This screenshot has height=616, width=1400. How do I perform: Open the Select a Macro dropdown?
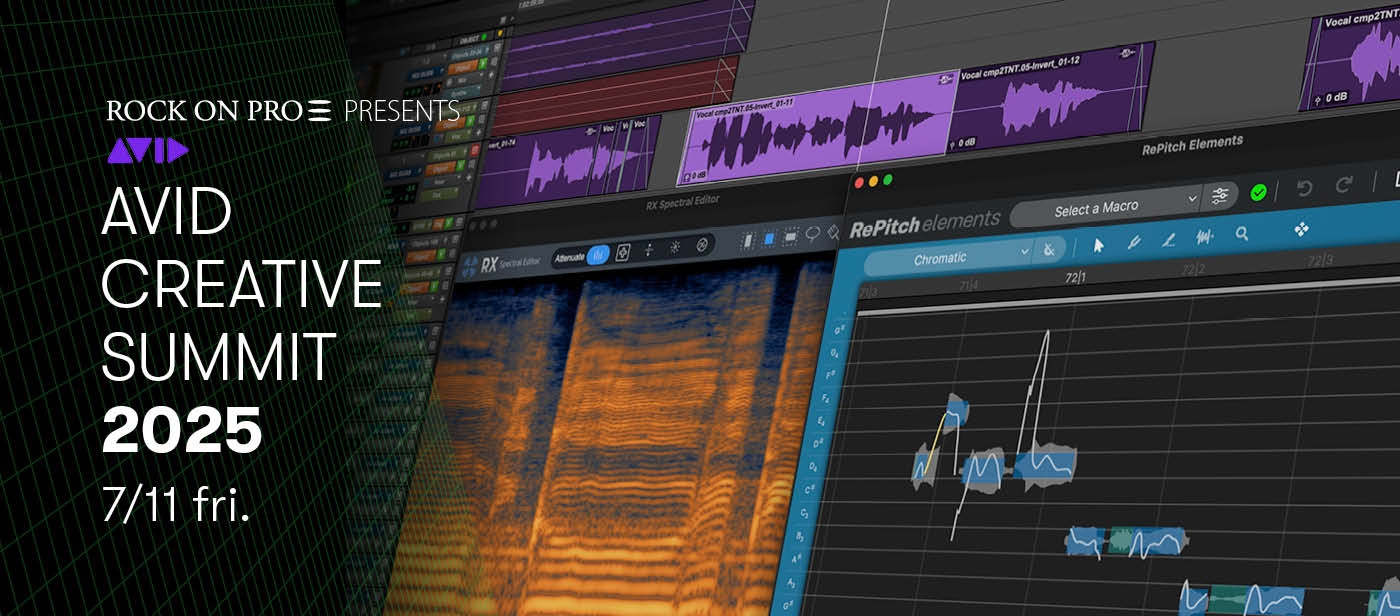tap(1105, 207)
